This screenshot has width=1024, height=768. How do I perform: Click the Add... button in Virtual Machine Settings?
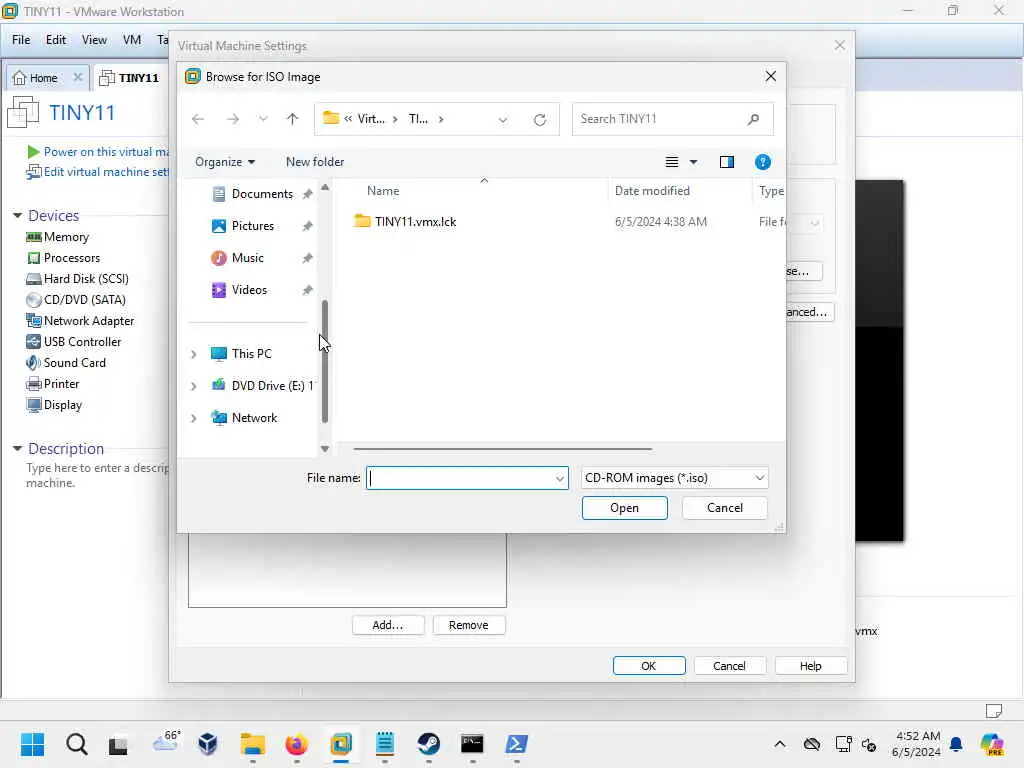388,625
